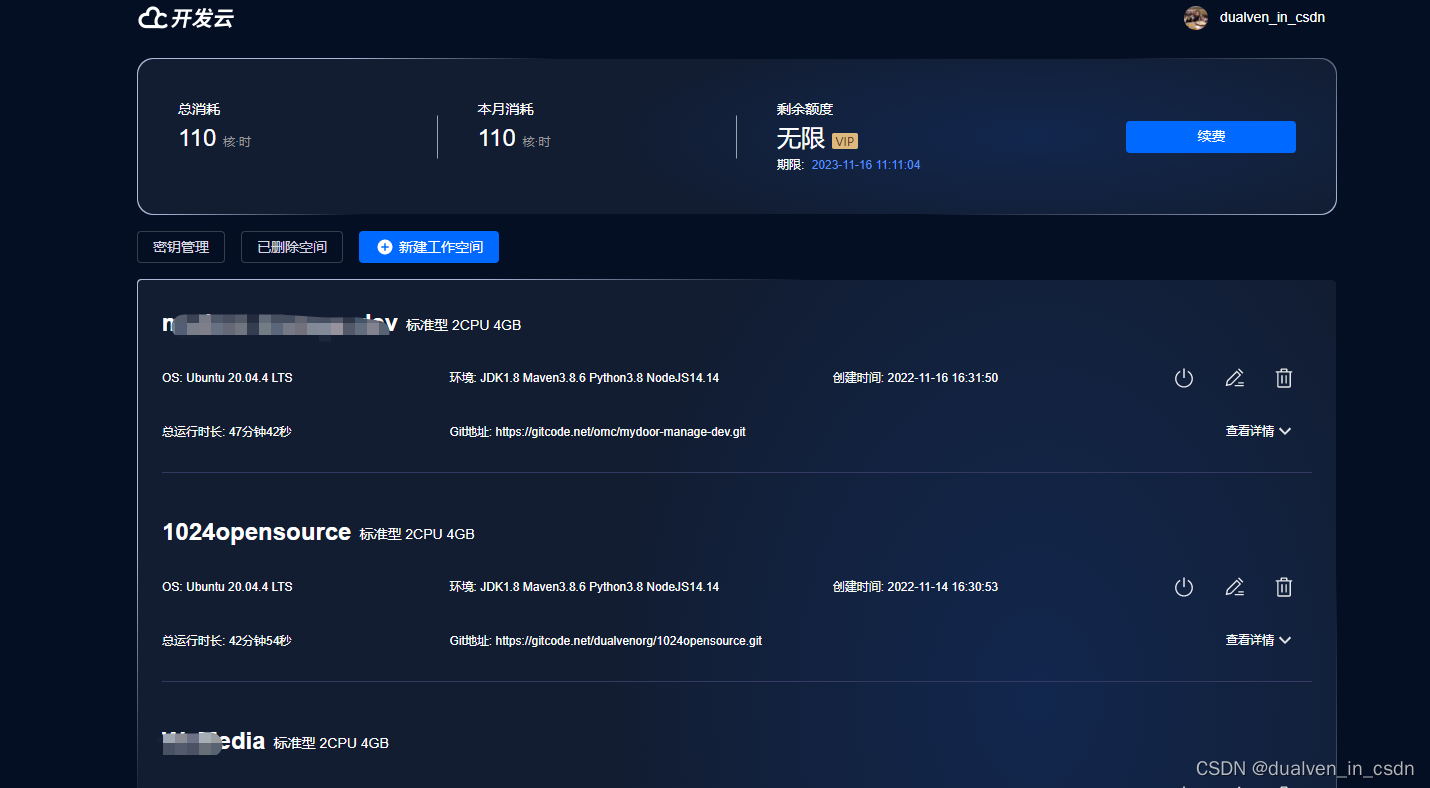Image resolution: width=1430 pixels, height=788 pixels.
Task: Click the 开发云 cloud logo icon
Action: tap(152, 17)
